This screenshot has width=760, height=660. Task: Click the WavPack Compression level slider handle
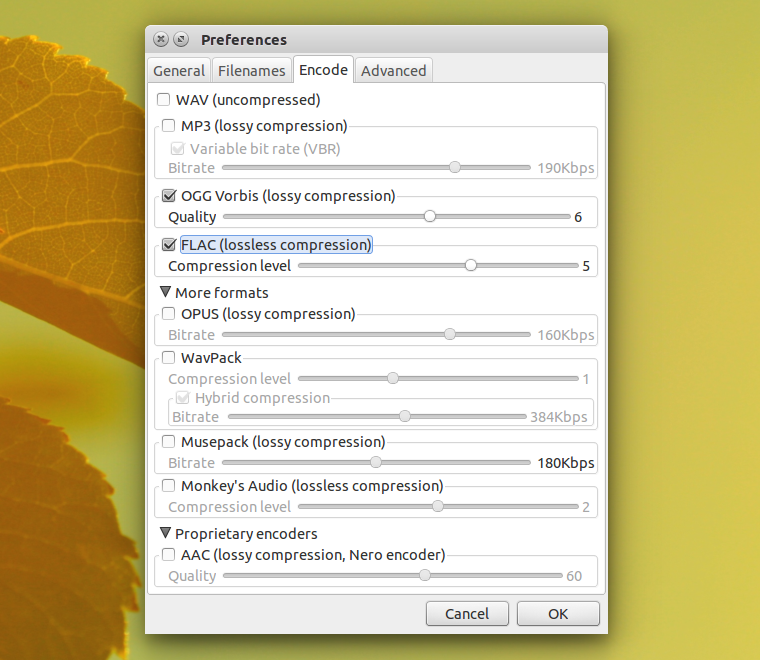coord(393,378)
